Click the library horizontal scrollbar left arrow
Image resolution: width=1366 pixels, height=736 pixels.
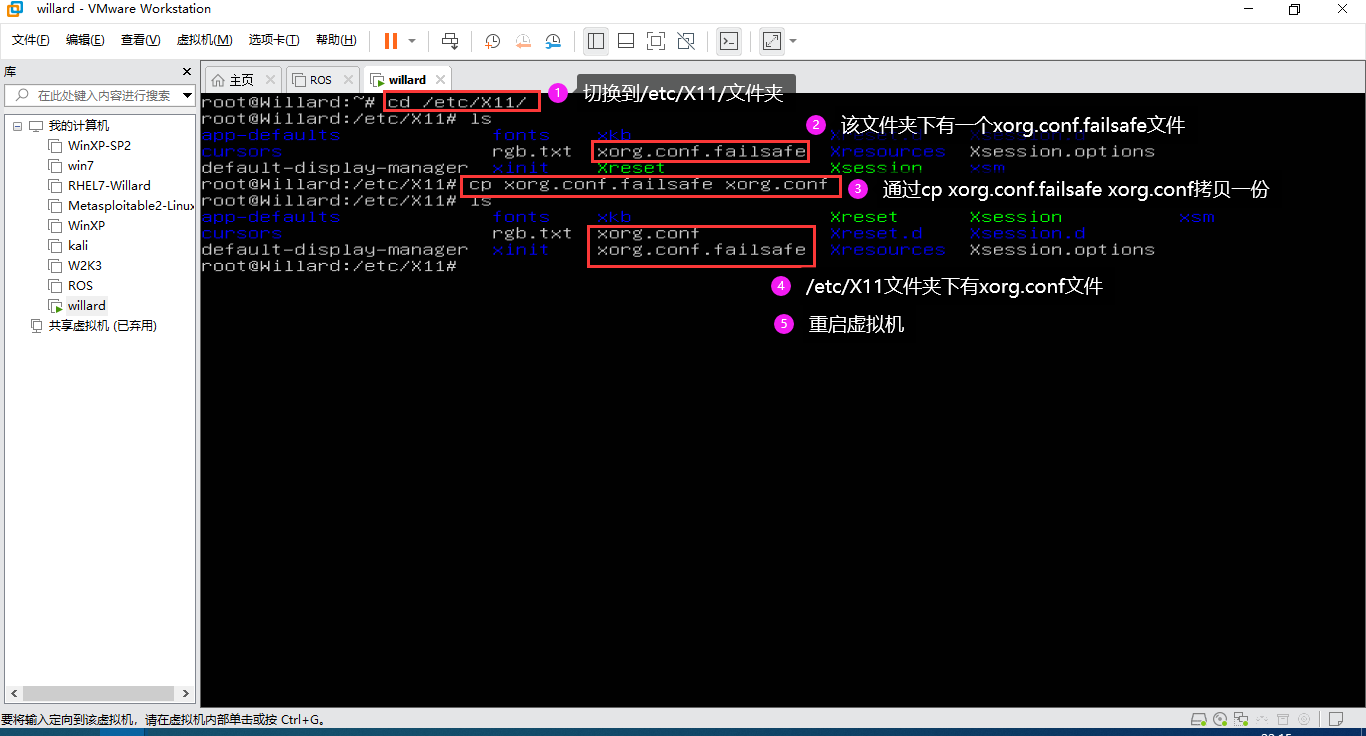click(12, 693)
